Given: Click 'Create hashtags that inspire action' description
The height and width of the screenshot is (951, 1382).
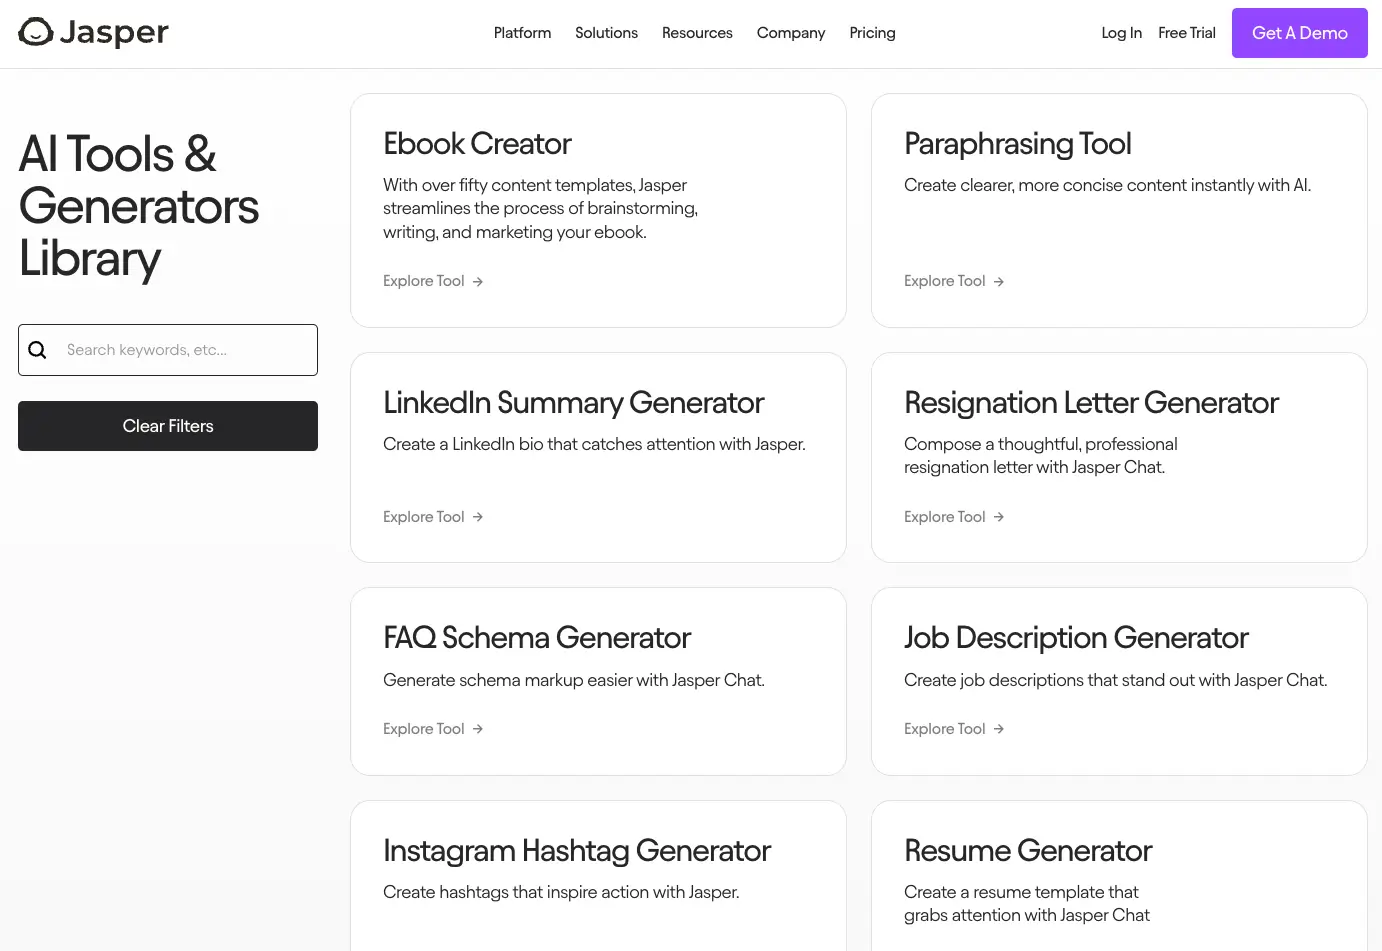Looking at the screenshot, I should pos(561,892).
